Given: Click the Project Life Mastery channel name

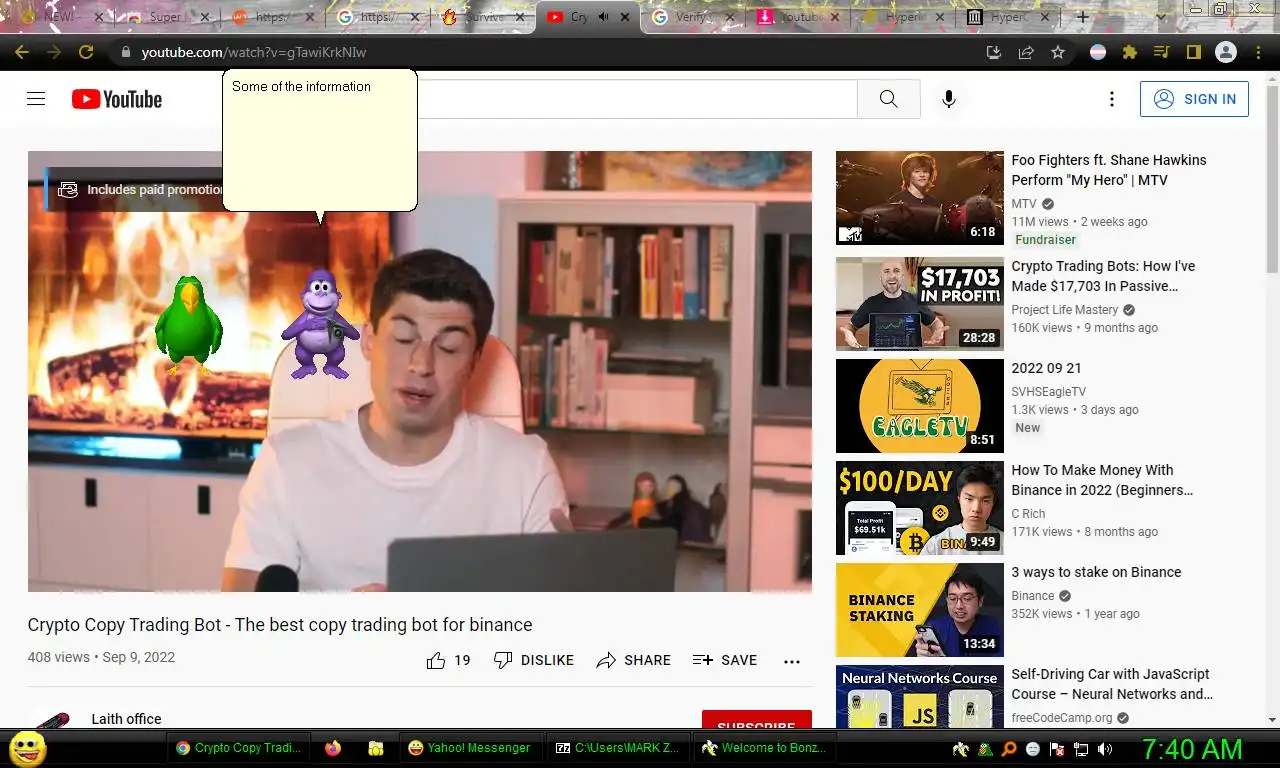Looking at the screenshot, I should (1065, 310).
